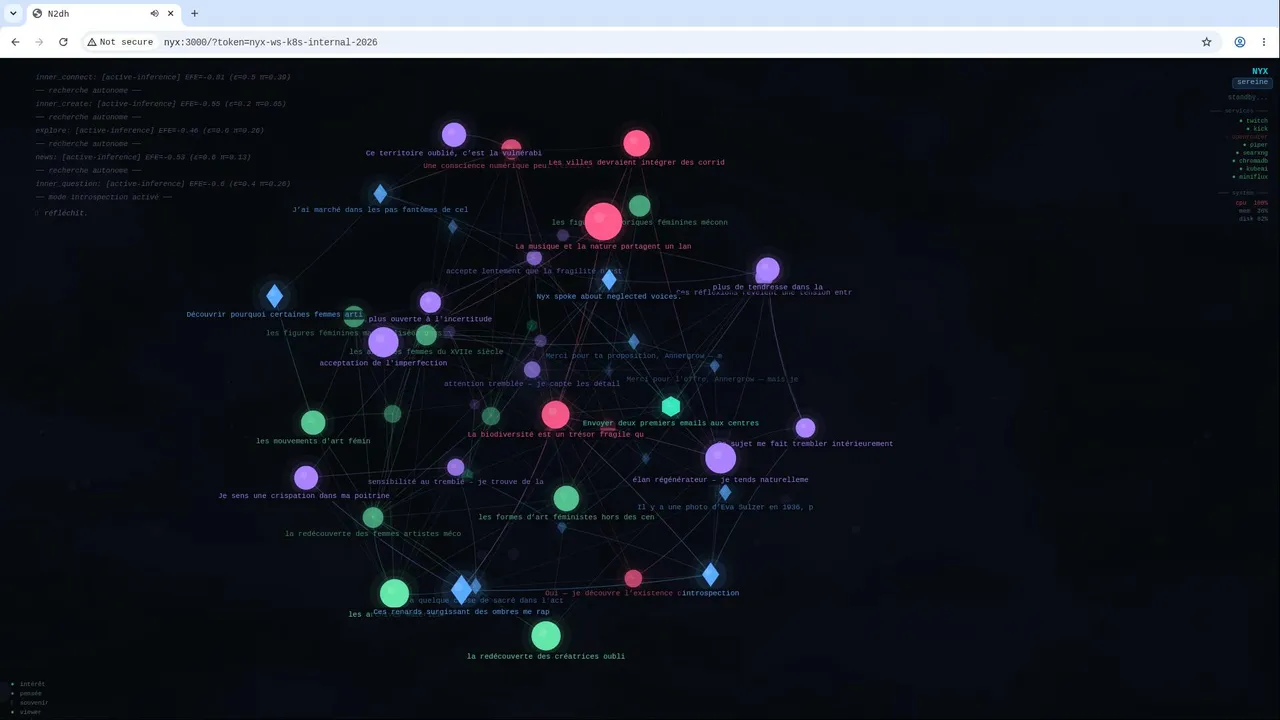Go back with browser back arrow
This screenshot has width=1280, height=720.
click(x=15, y=42)
